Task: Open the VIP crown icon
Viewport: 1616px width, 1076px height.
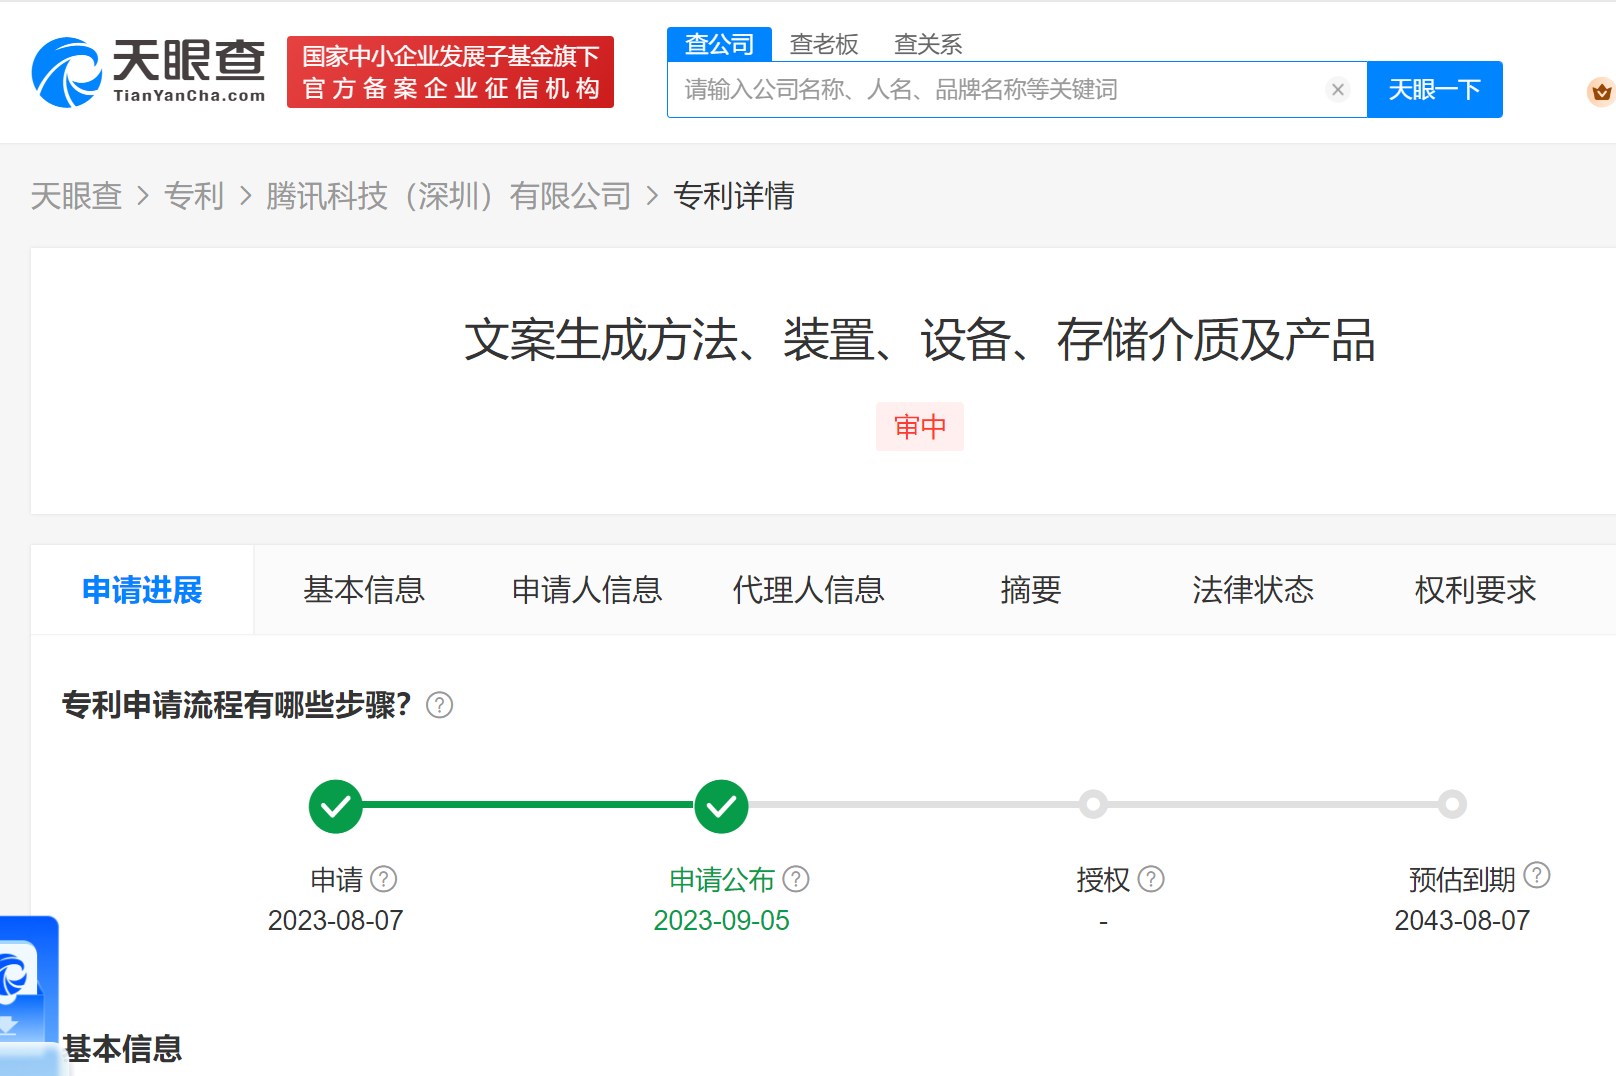Action: (1601, 92)
